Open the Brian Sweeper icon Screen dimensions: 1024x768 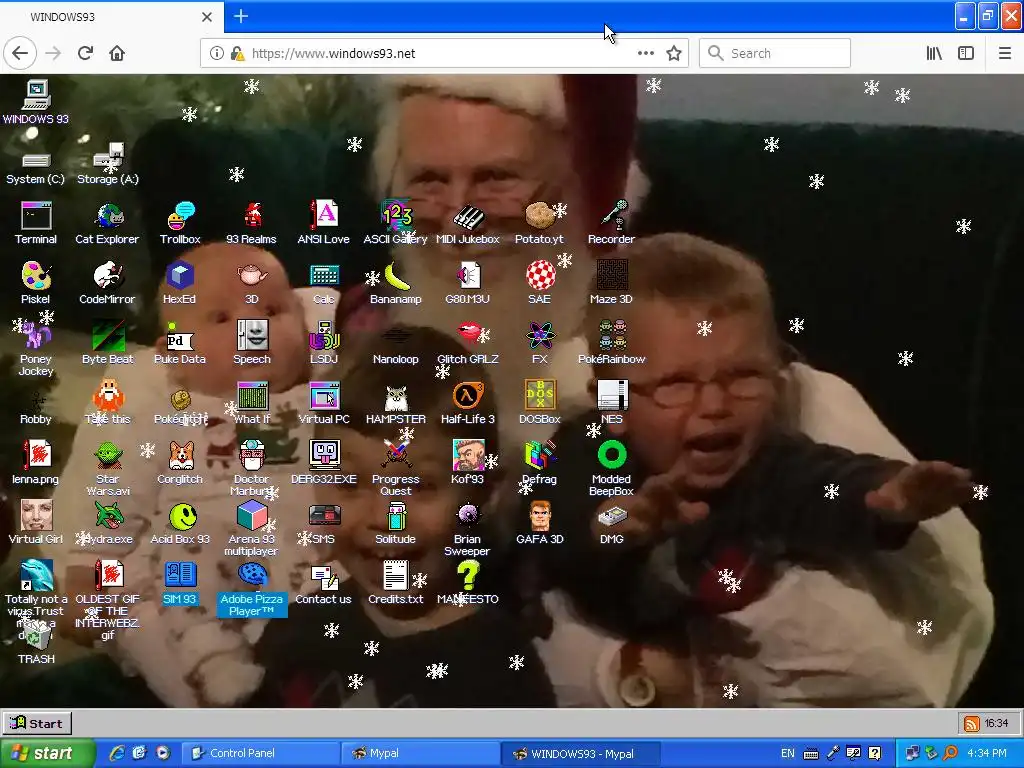pos(468,528)
